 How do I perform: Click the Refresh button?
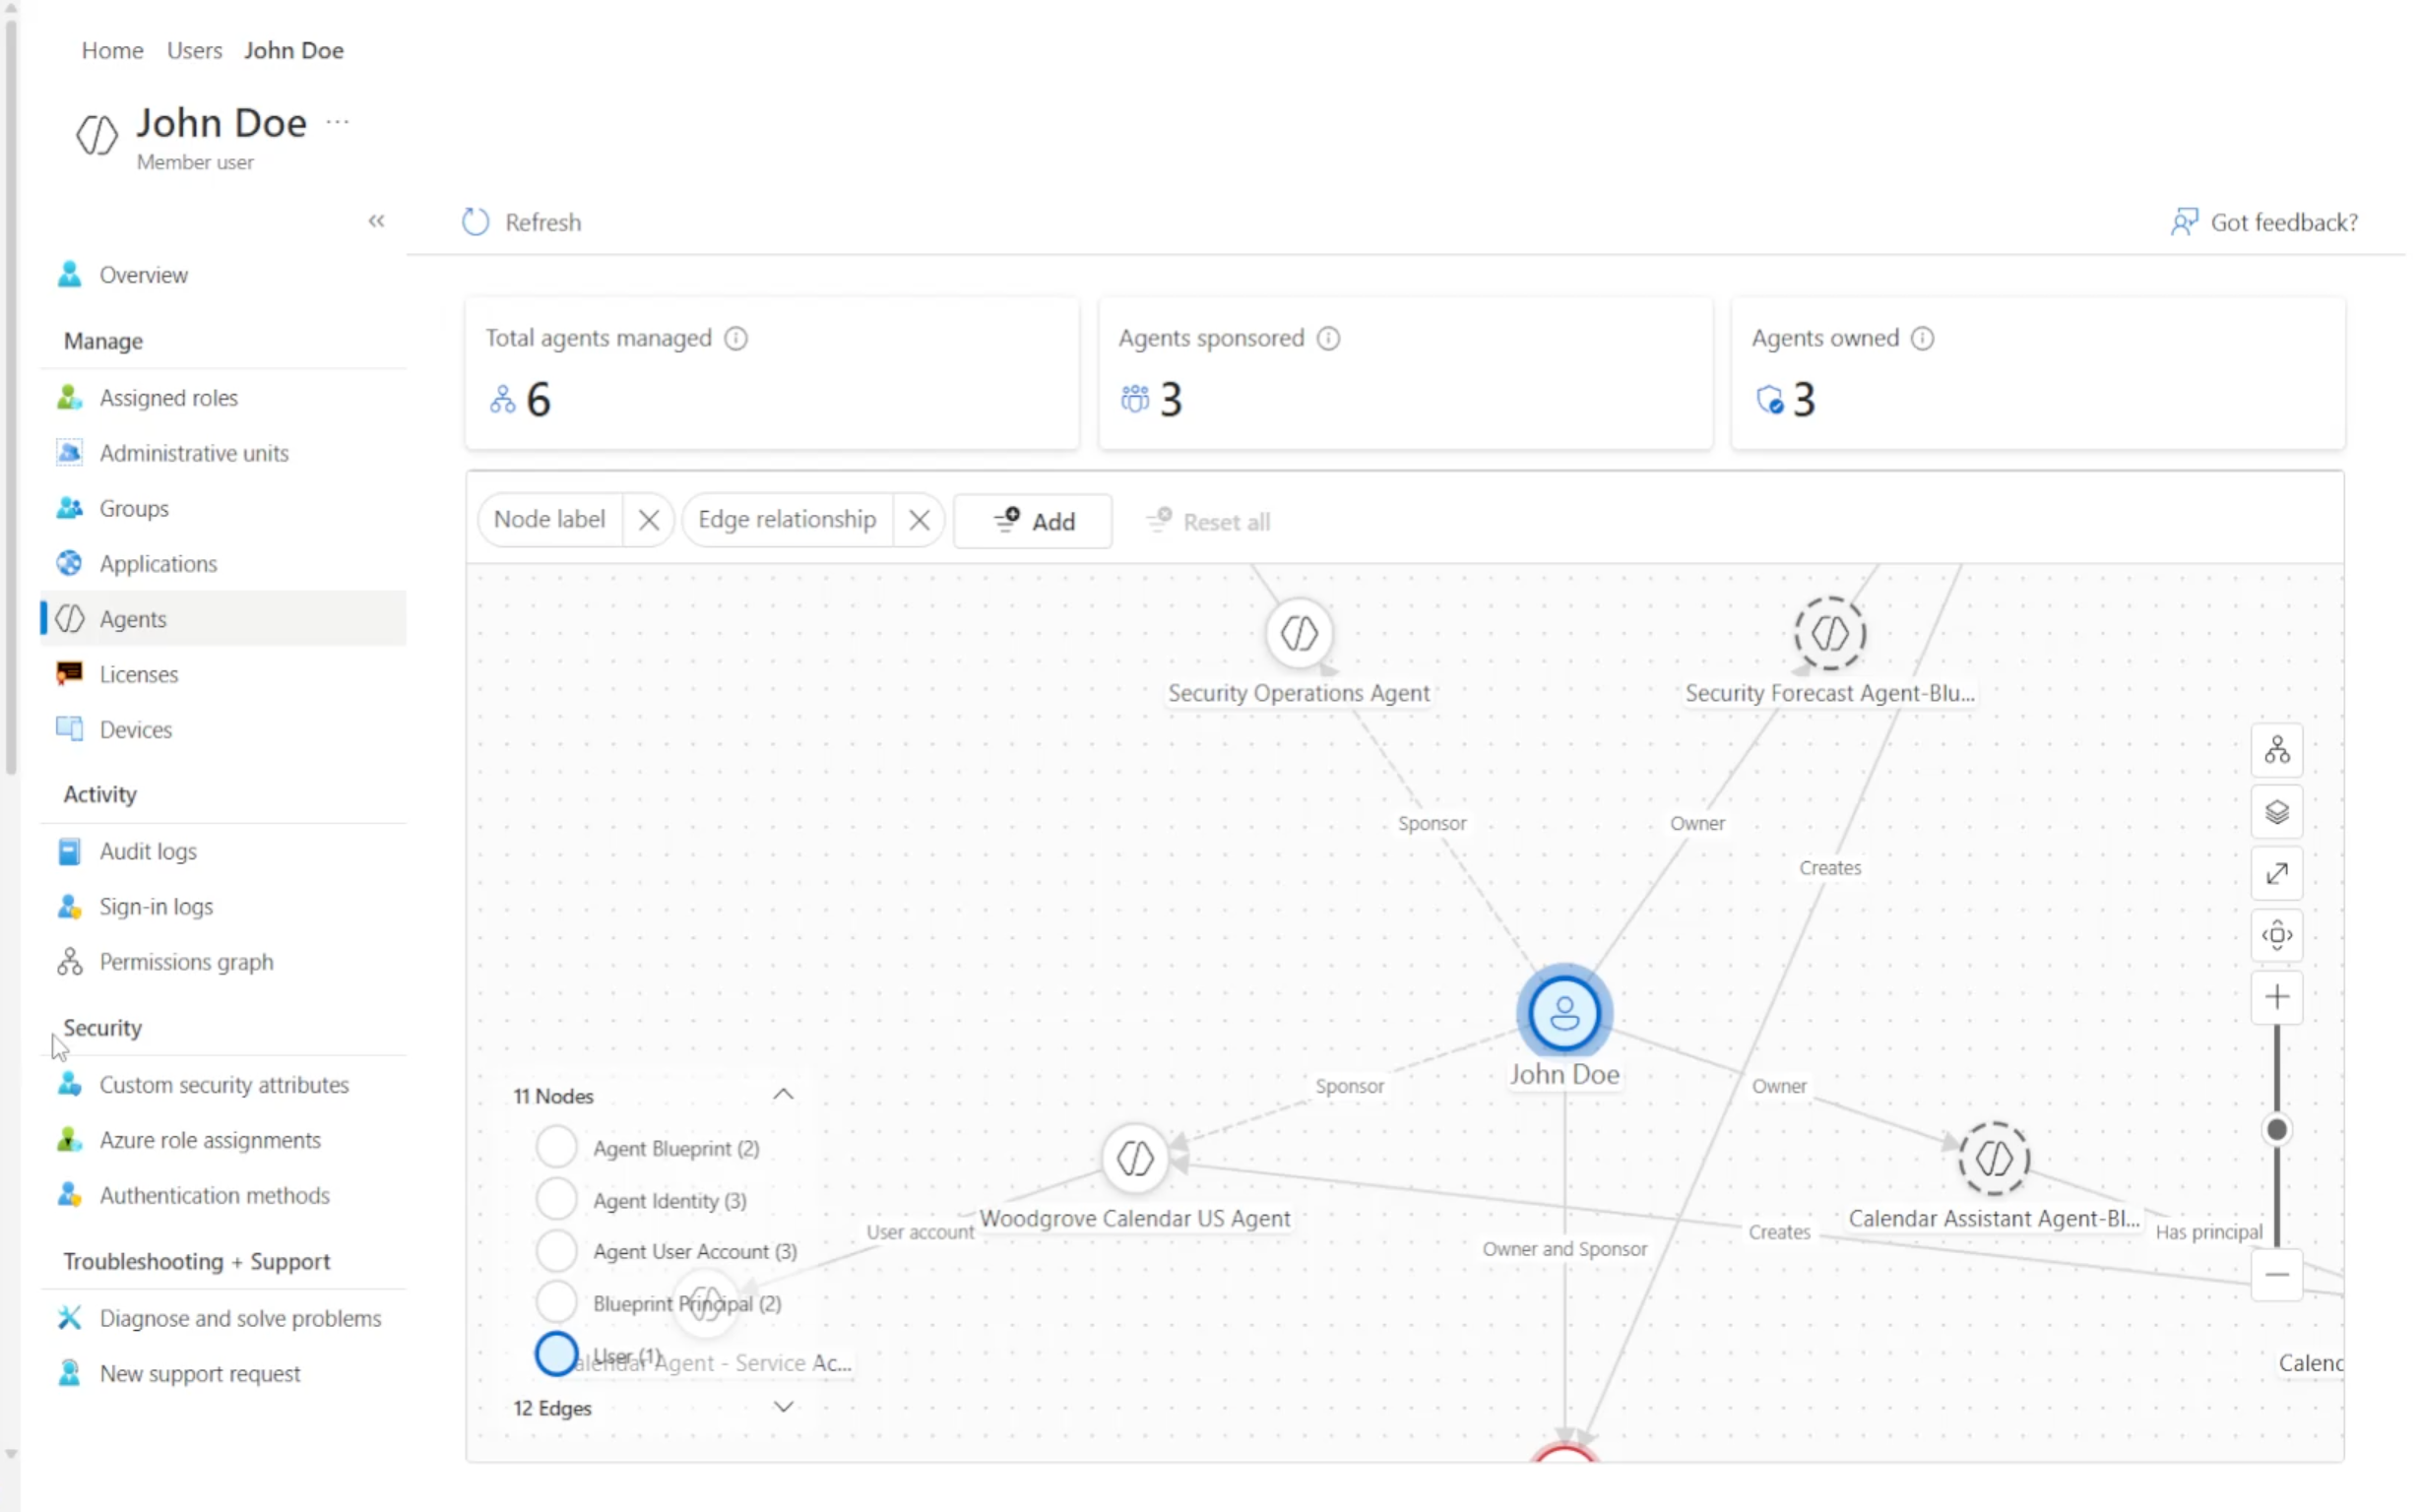click(x=521, y=222)
